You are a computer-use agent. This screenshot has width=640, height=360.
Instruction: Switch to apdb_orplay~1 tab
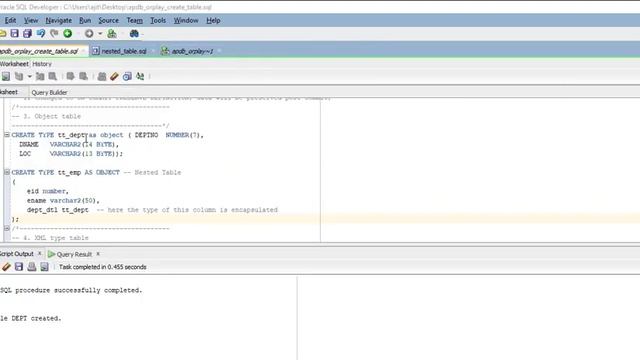click(x=192, y=51)
